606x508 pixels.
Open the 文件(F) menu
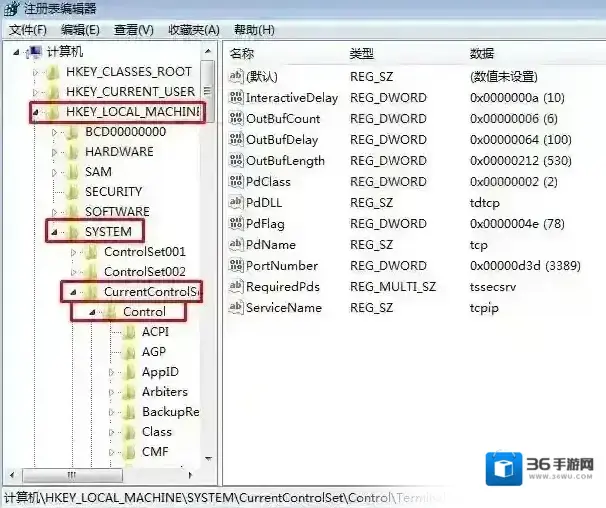click(27, 30)
